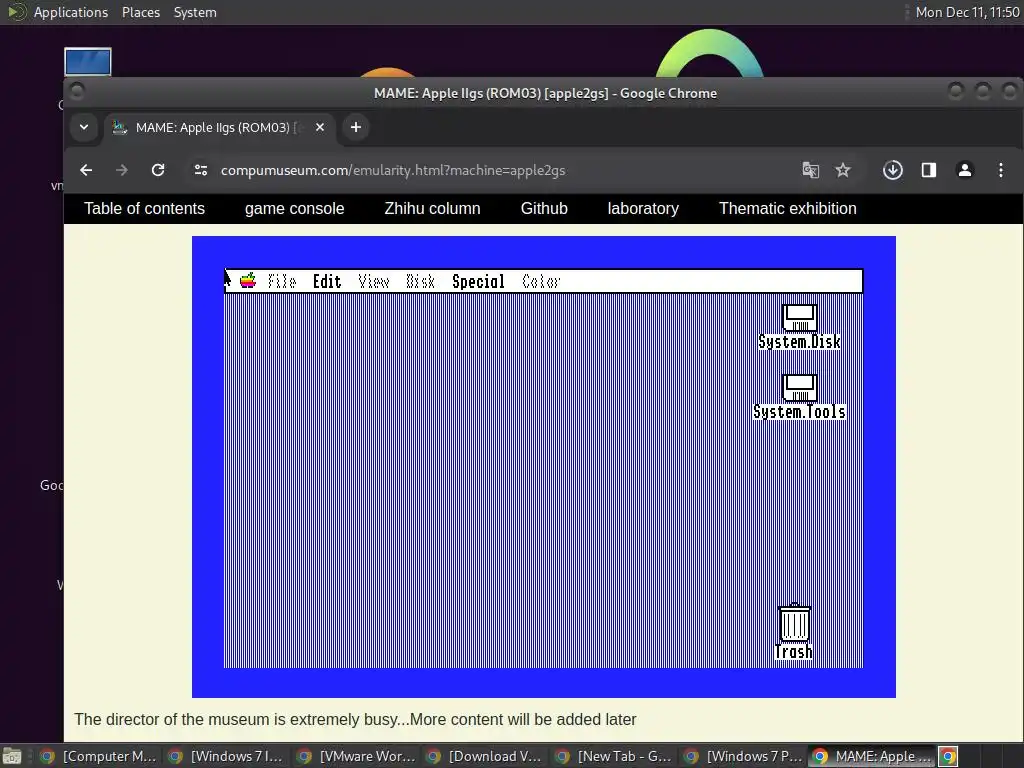
Task: Open the Github link
Action: click(x=544, y=208)
